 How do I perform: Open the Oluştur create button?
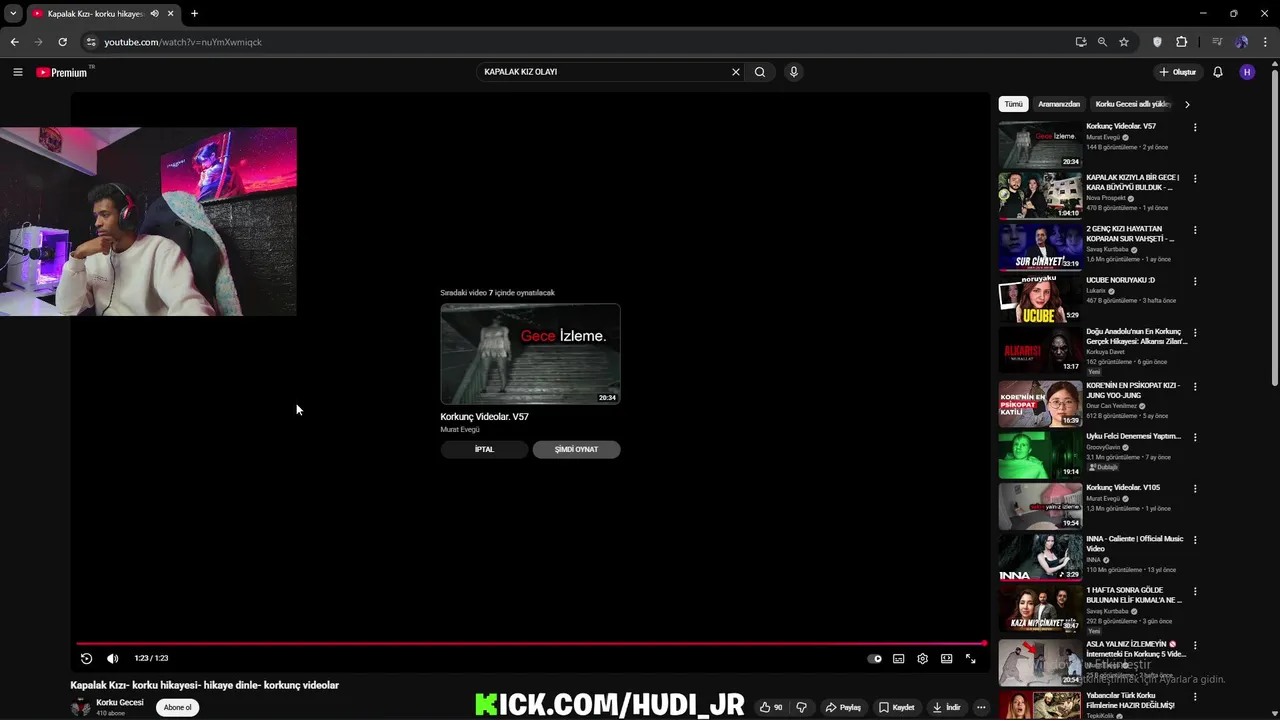[x=1178, y=72]
